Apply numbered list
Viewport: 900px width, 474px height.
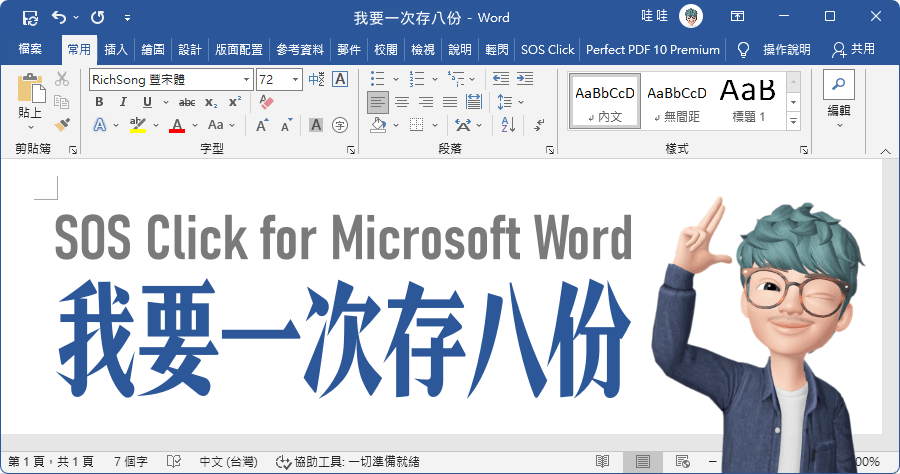click(x=417, y=79)
